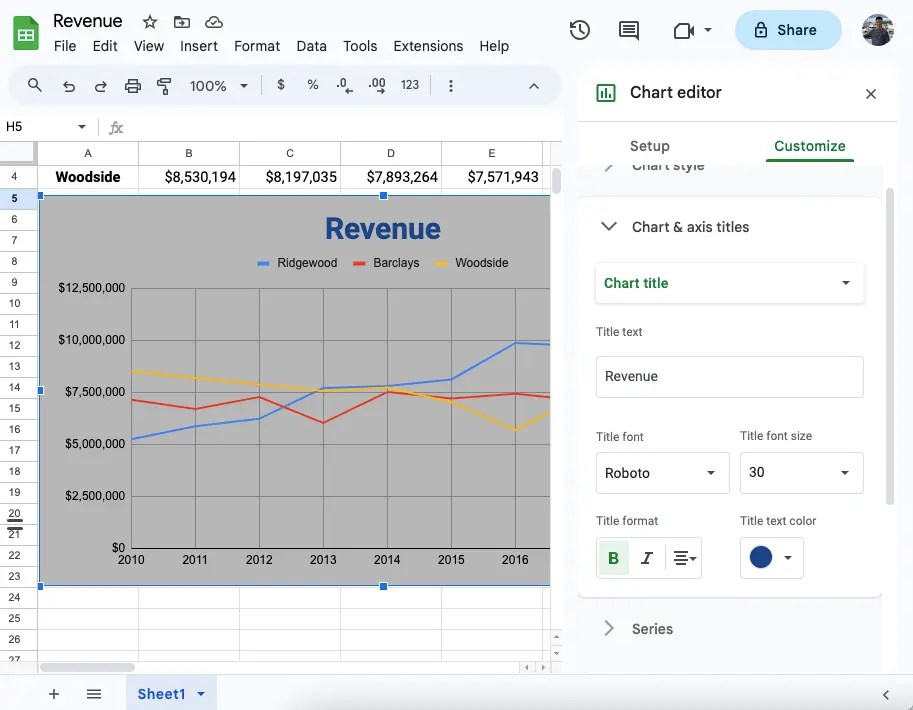
Task: Open the comments panel icon
Action: point(628,30)
